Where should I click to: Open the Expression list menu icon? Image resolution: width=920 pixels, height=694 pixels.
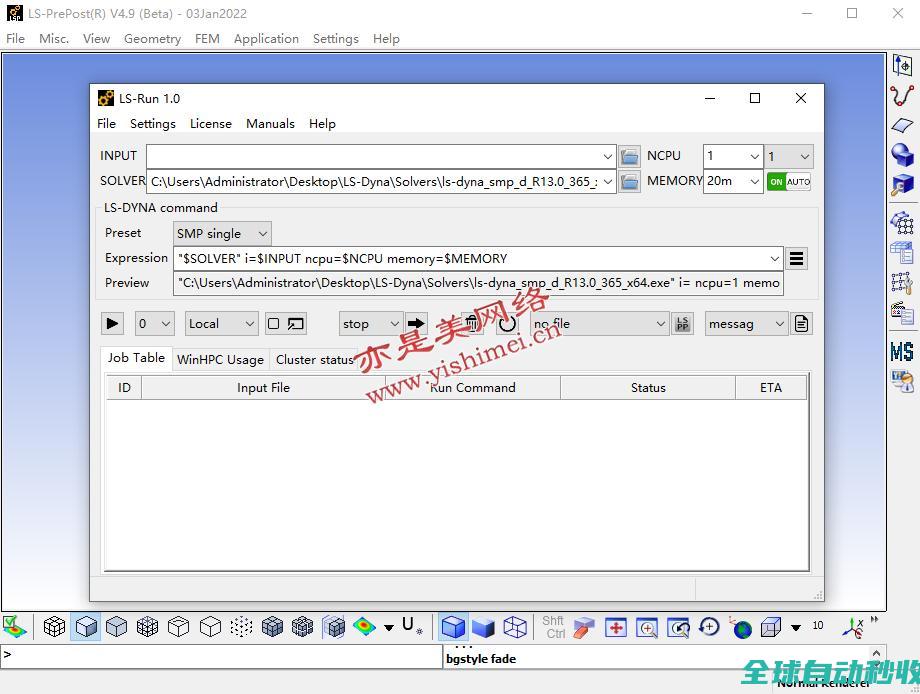(796, 258)
